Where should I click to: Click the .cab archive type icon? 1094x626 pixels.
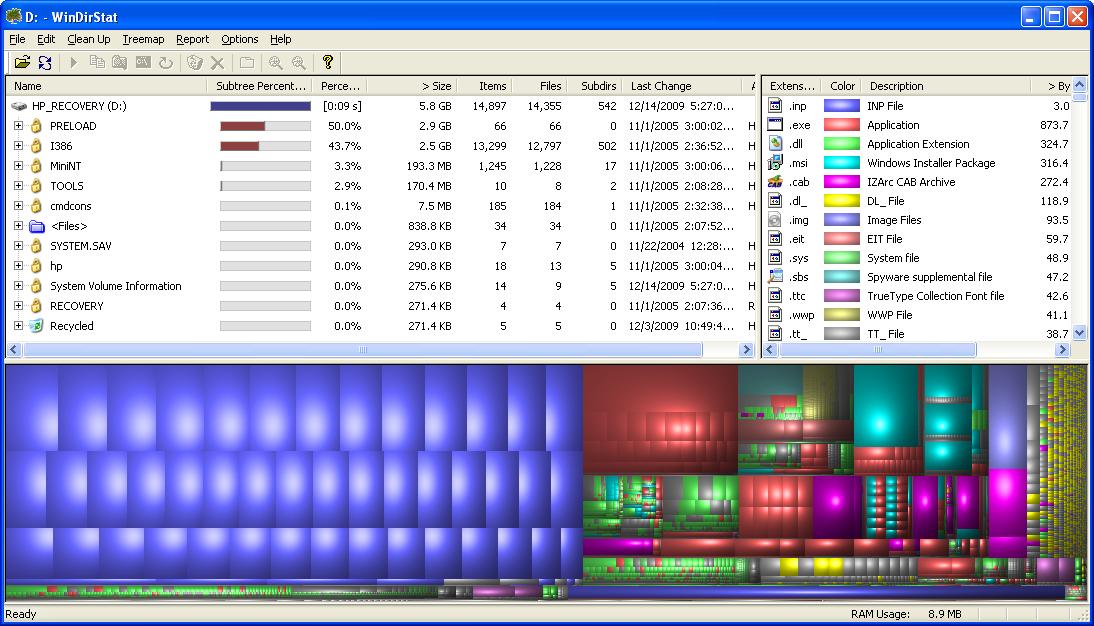coord(775,181)
